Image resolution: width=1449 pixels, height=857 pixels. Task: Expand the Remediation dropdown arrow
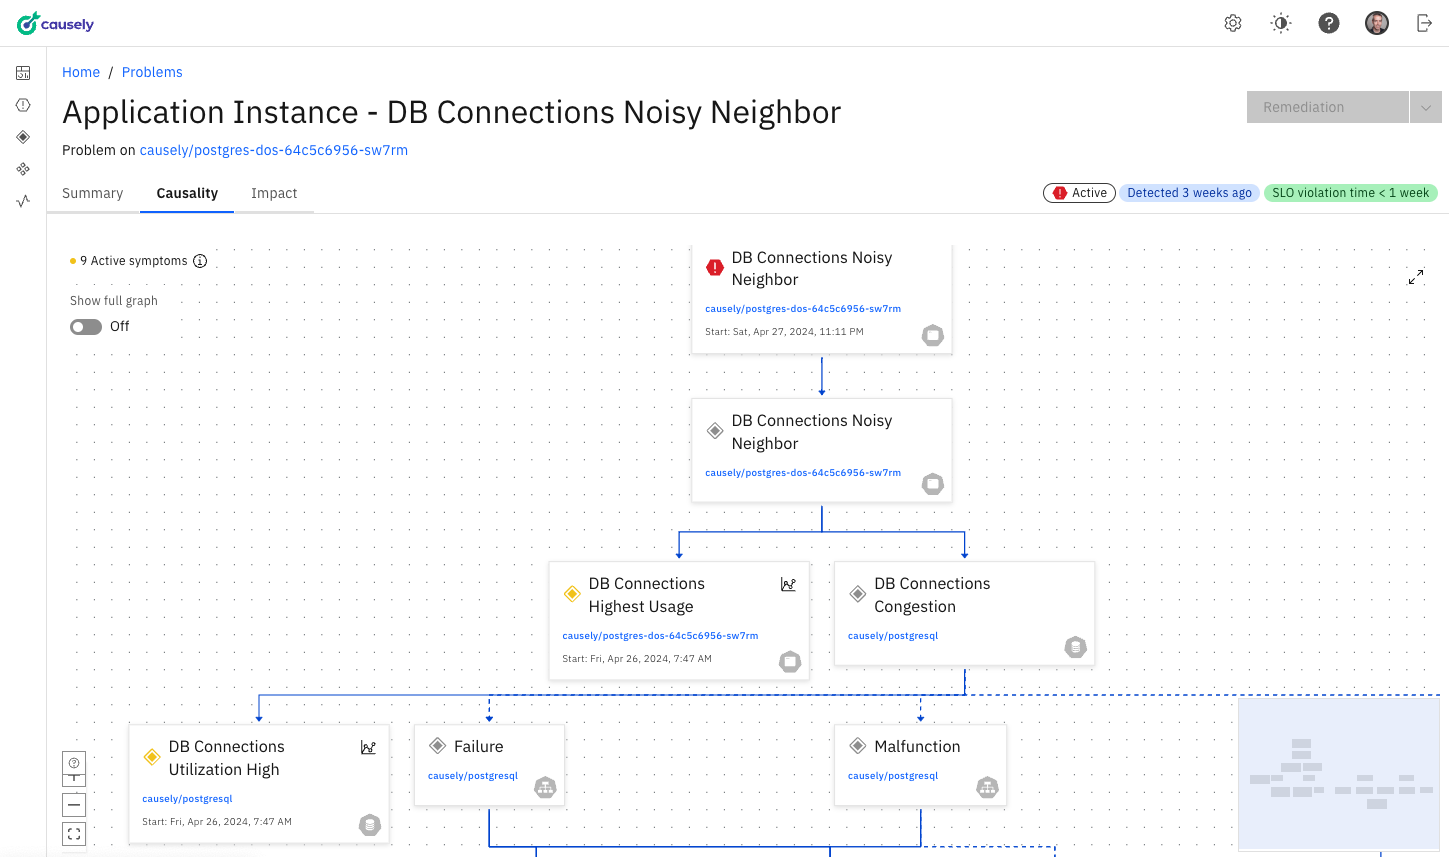tap(1426, 107)
